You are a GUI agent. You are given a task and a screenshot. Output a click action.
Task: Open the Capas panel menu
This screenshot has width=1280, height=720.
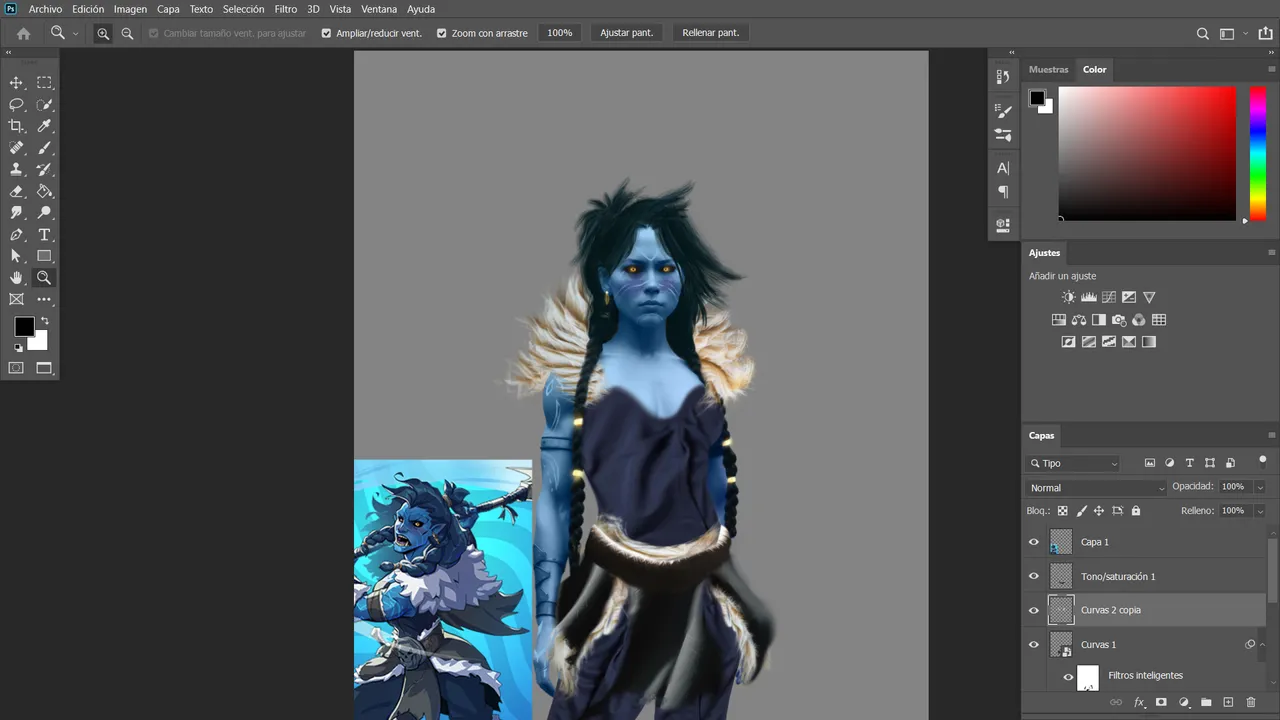coord(1272,435)
